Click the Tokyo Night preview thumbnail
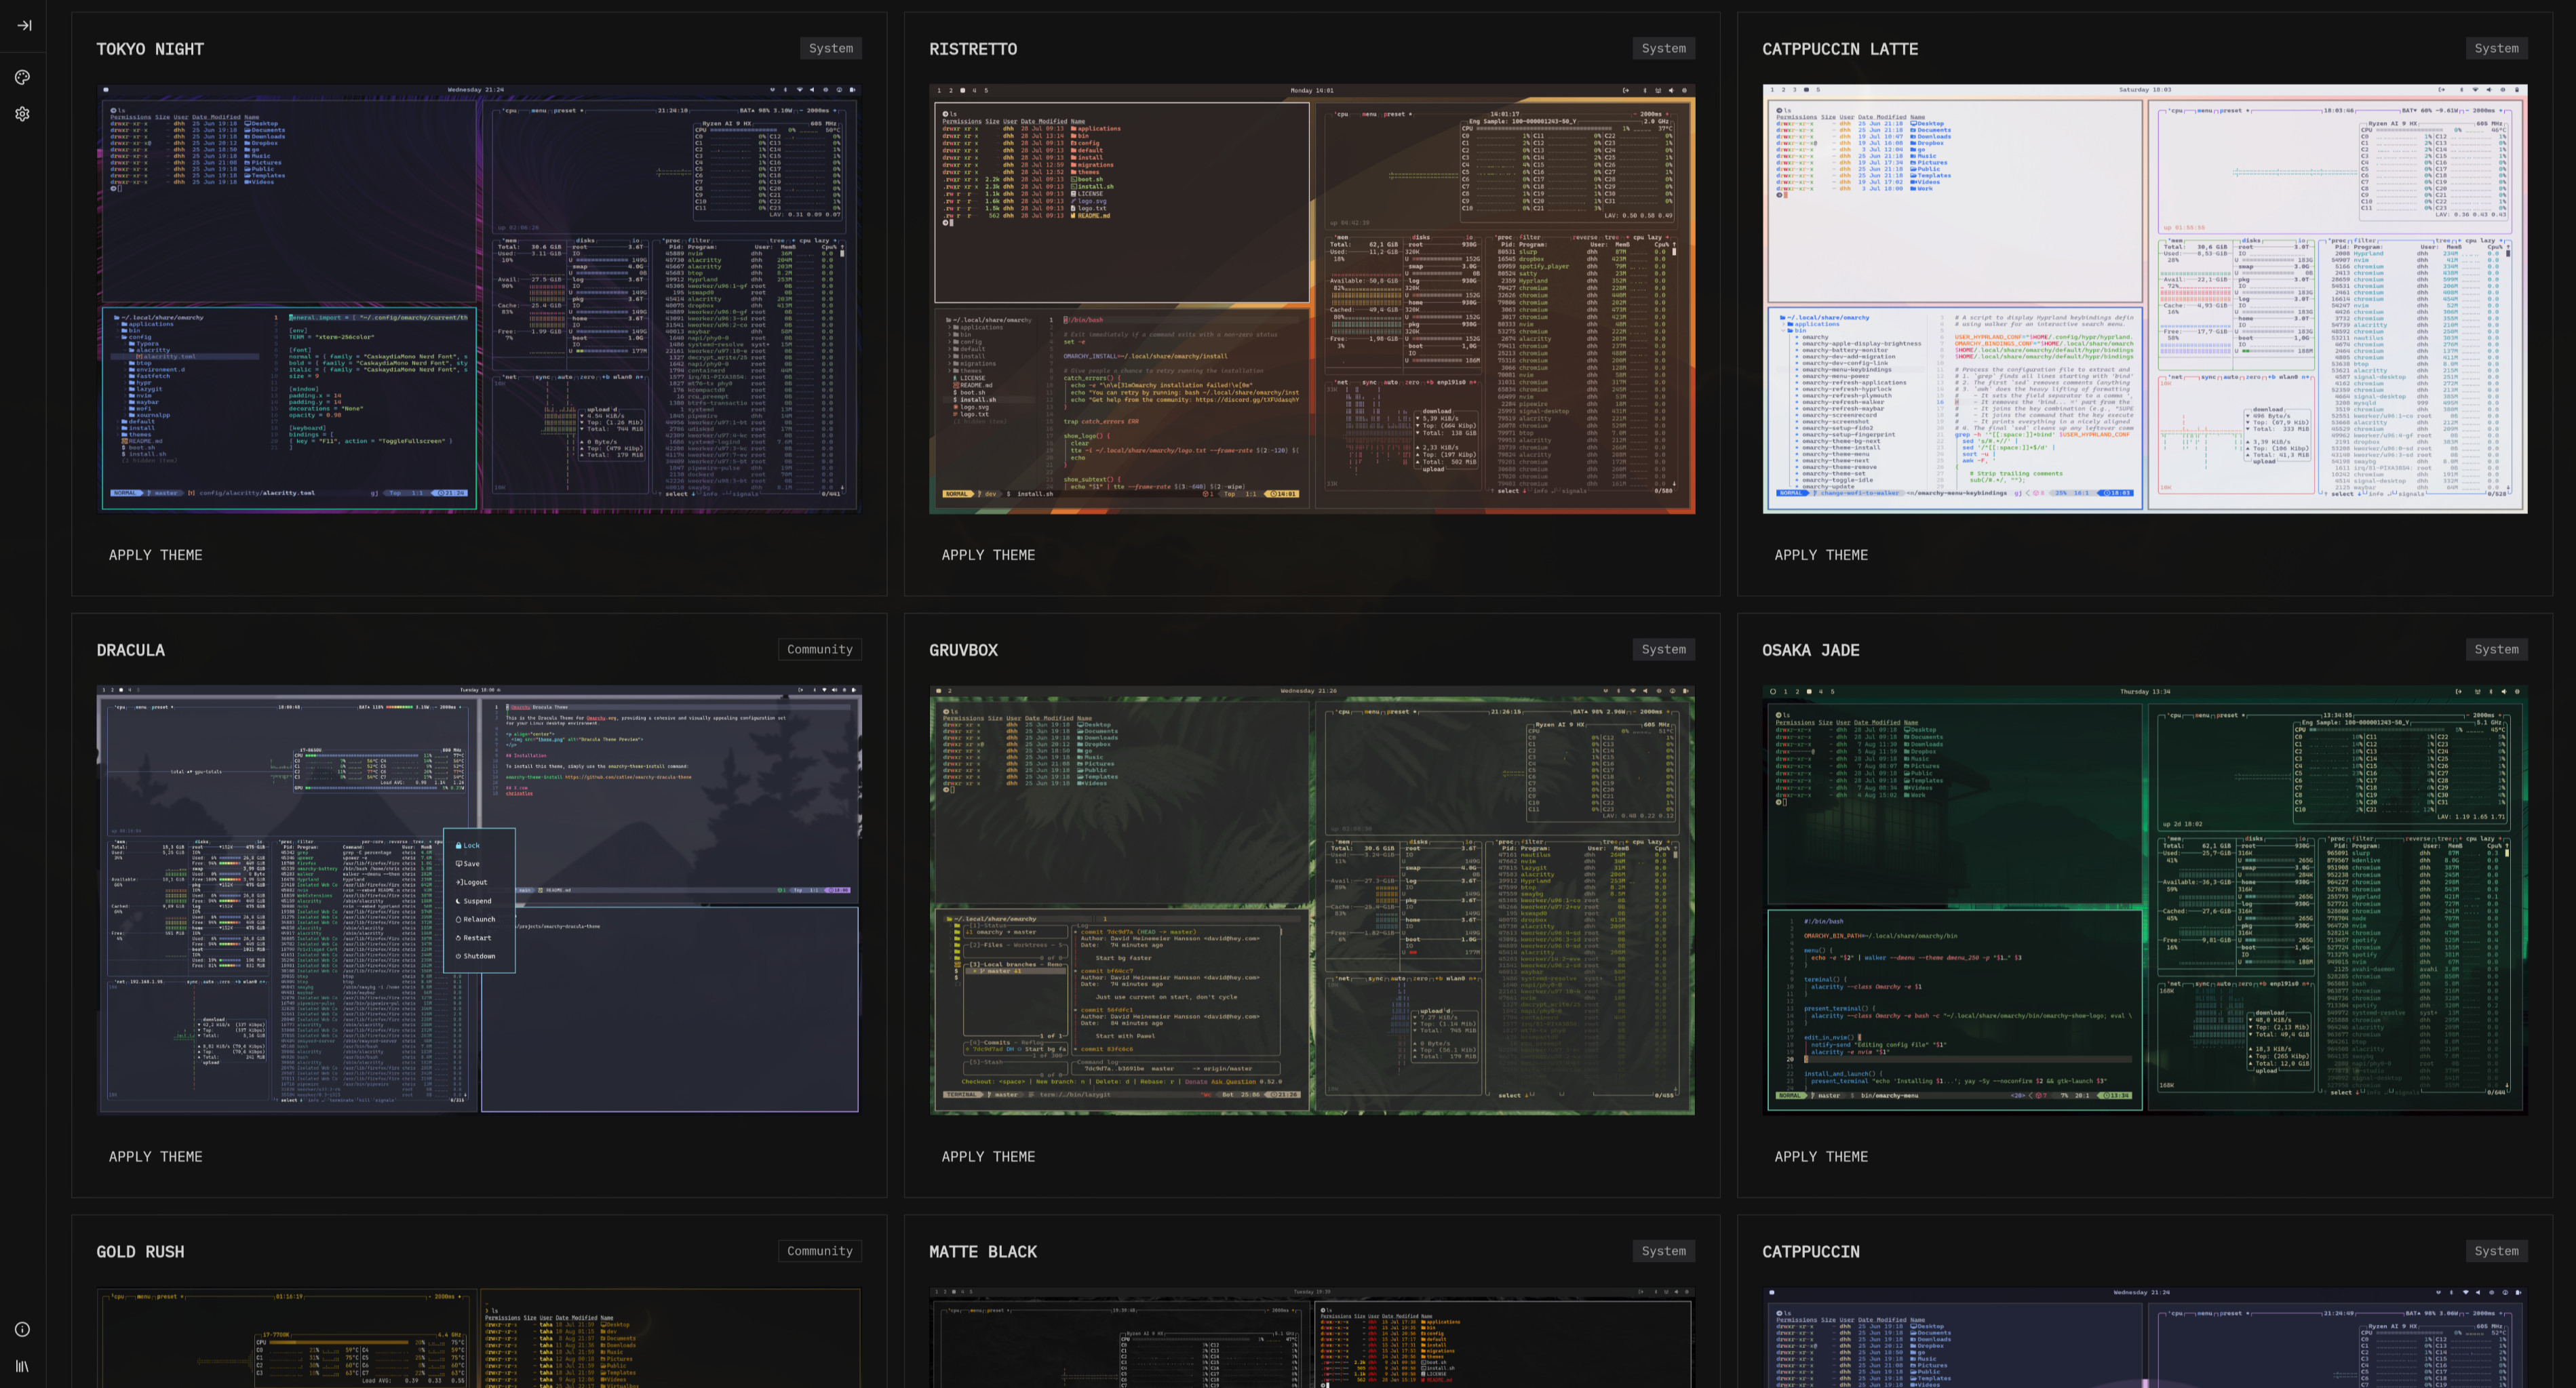The width and height of the screenshot is (2576, 1388). coord(479,299)
